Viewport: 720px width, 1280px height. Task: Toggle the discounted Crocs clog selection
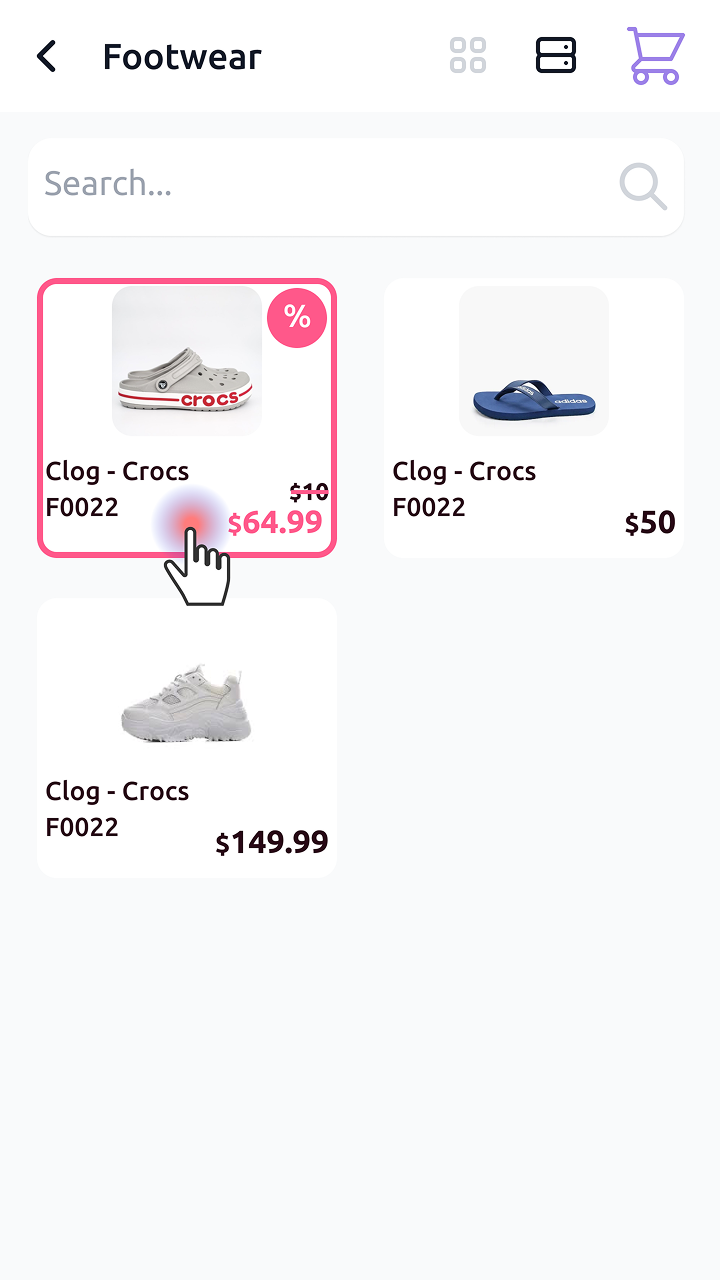187,417
